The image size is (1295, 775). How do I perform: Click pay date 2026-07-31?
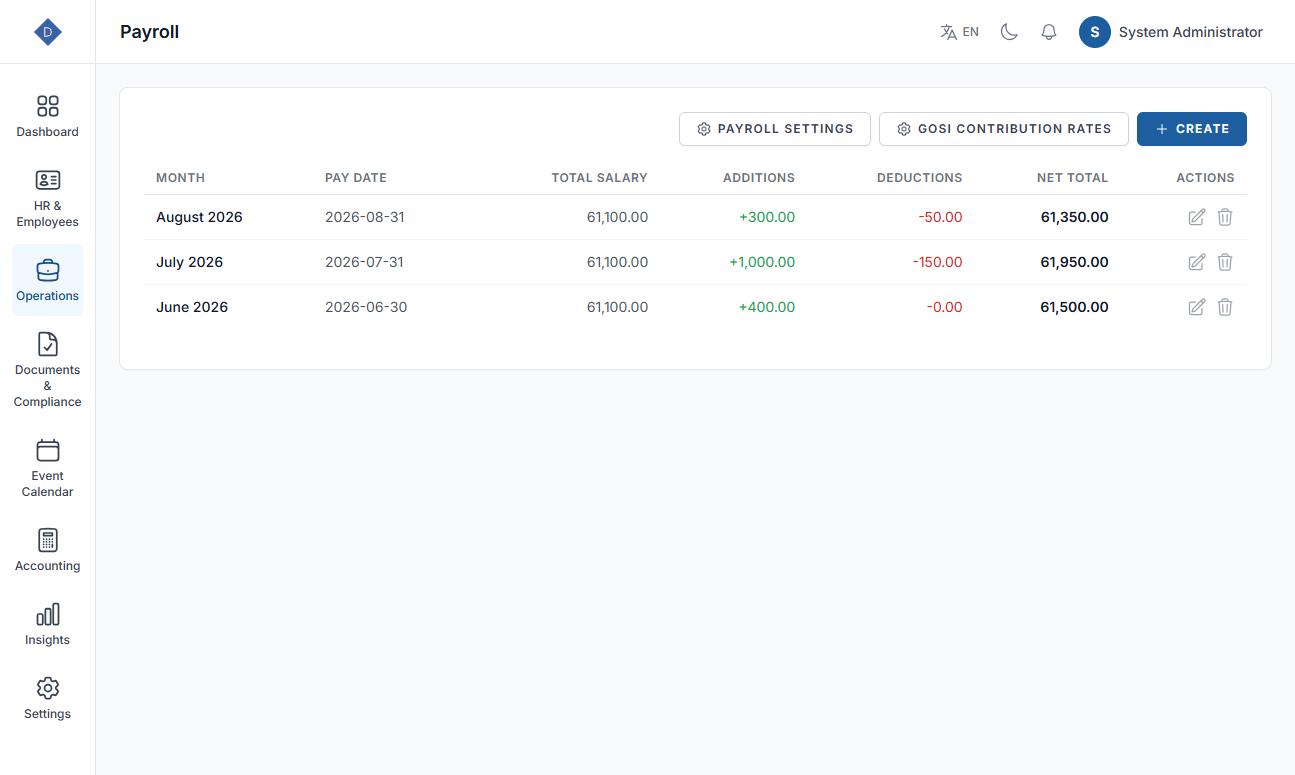364,262
